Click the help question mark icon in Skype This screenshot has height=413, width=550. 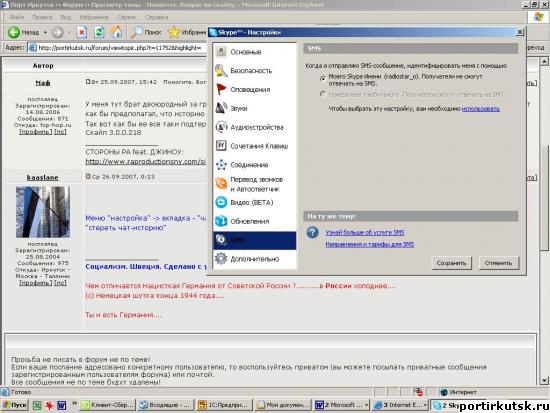[312, 233]
